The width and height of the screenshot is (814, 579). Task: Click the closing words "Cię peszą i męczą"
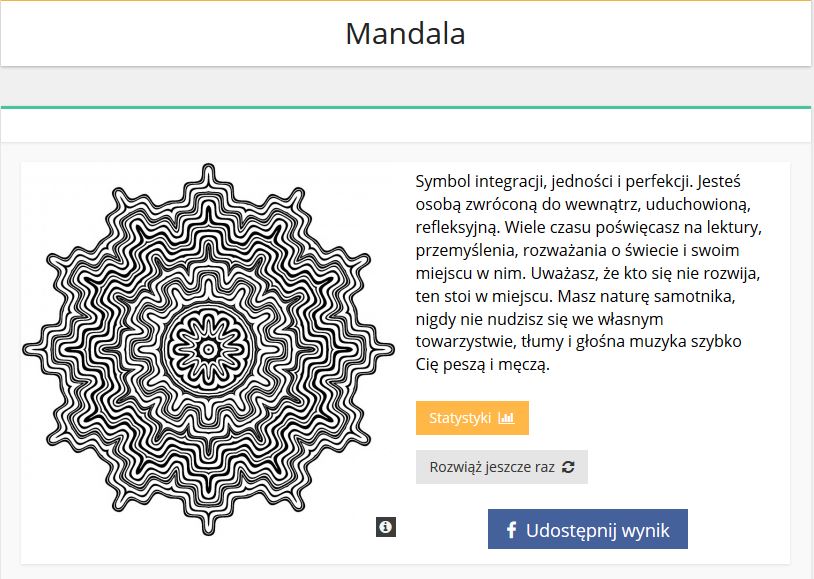pyautogui.click(x=482, y=366)
